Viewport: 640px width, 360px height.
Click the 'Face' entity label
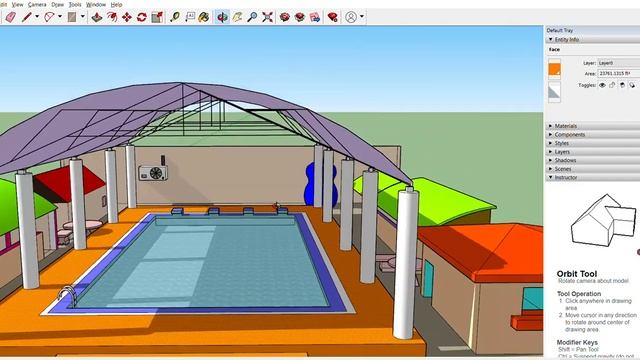pos(554,49)
